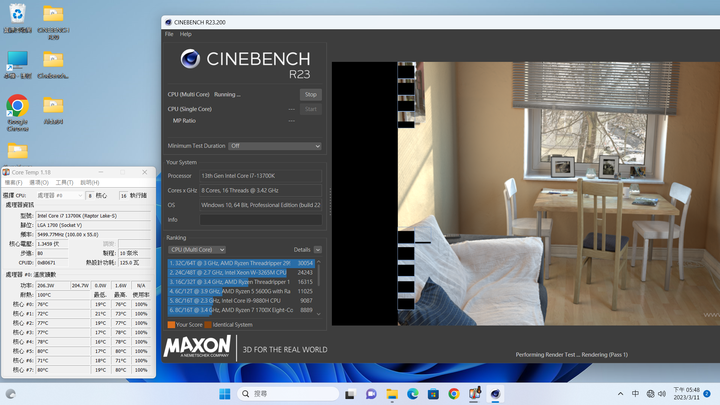Click the Identical System legend swatch
This screenshot has height=405, width=720.
tap(208, 325)
